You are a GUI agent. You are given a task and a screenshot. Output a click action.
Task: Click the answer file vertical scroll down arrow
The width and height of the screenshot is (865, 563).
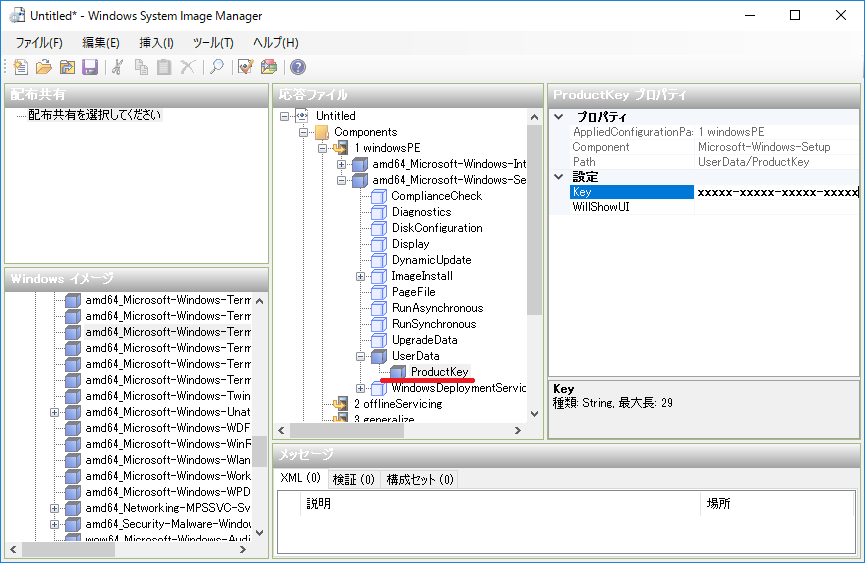click(534, 414)
